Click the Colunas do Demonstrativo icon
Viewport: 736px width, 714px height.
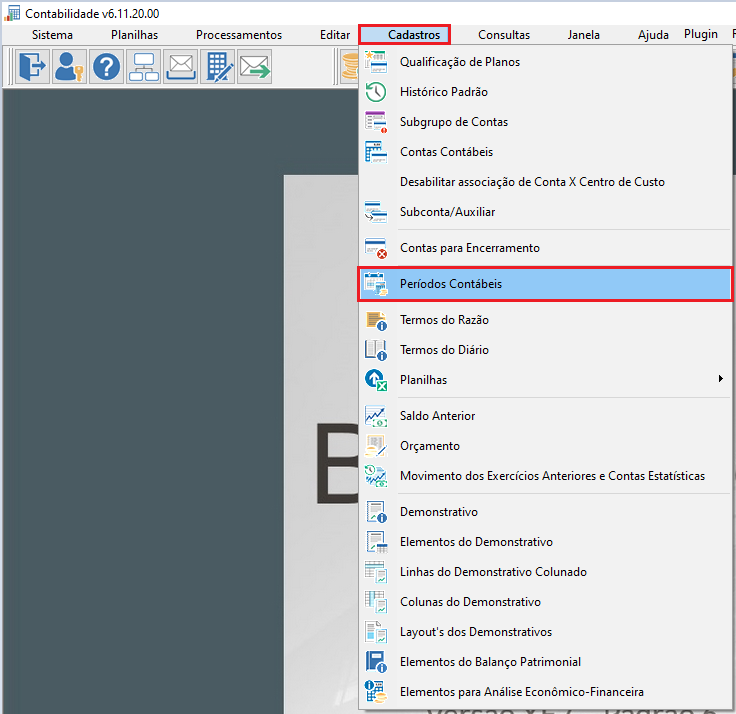376,602
